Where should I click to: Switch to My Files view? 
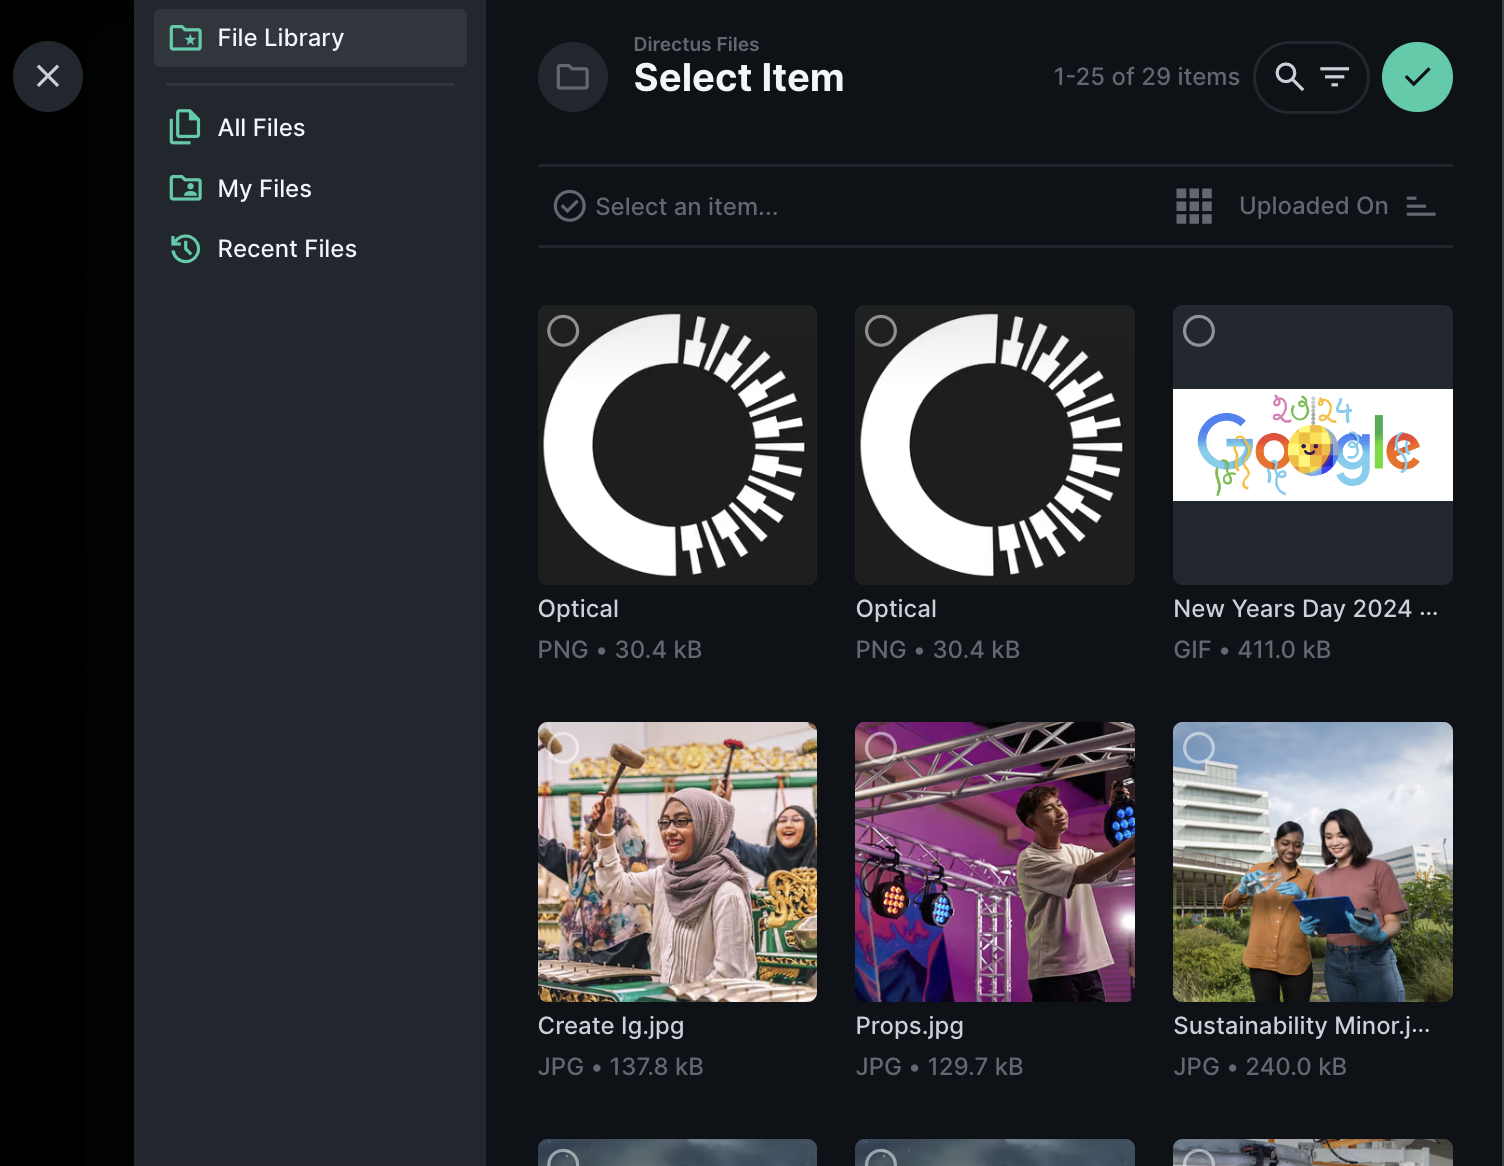310,188
